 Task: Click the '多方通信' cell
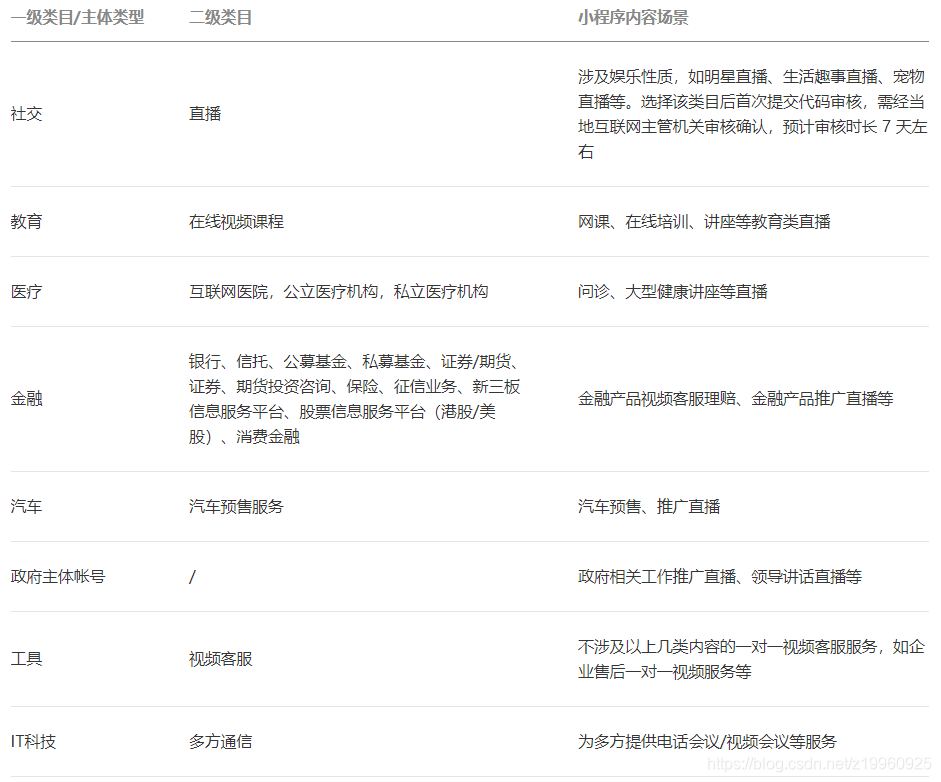(220, 742)
